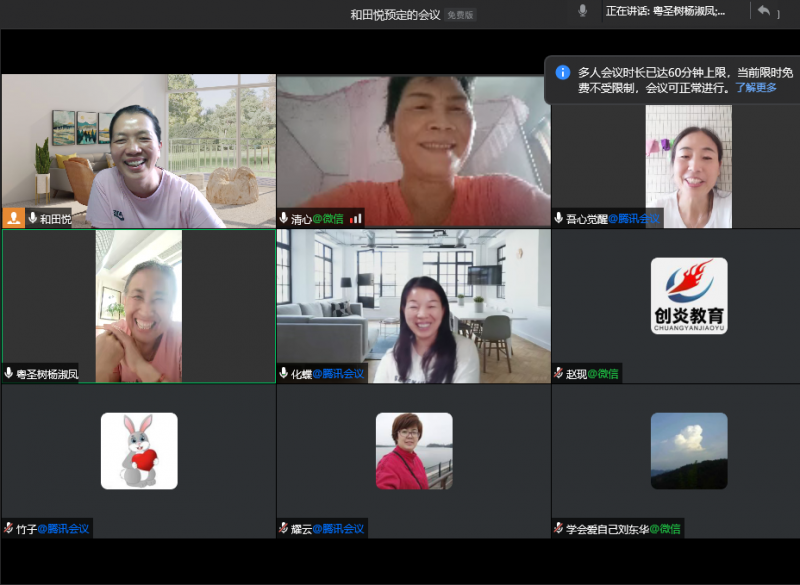Click the orange host icon beside 和田悦
The width and height of the screenshot is (800, 585).
tap(13, 218)
